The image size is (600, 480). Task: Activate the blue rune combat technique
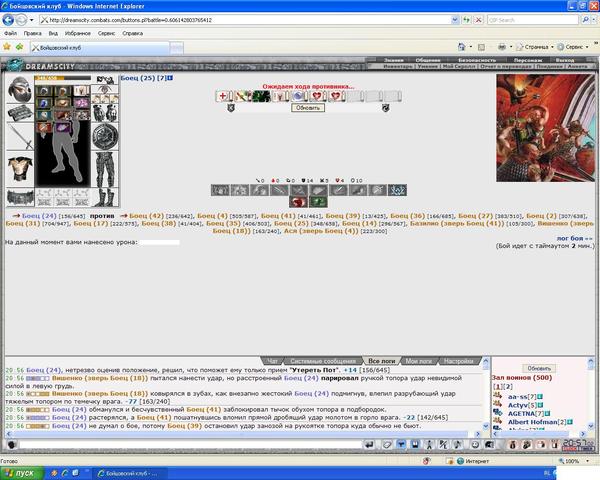pyautogui.click(x=397, y=190)
